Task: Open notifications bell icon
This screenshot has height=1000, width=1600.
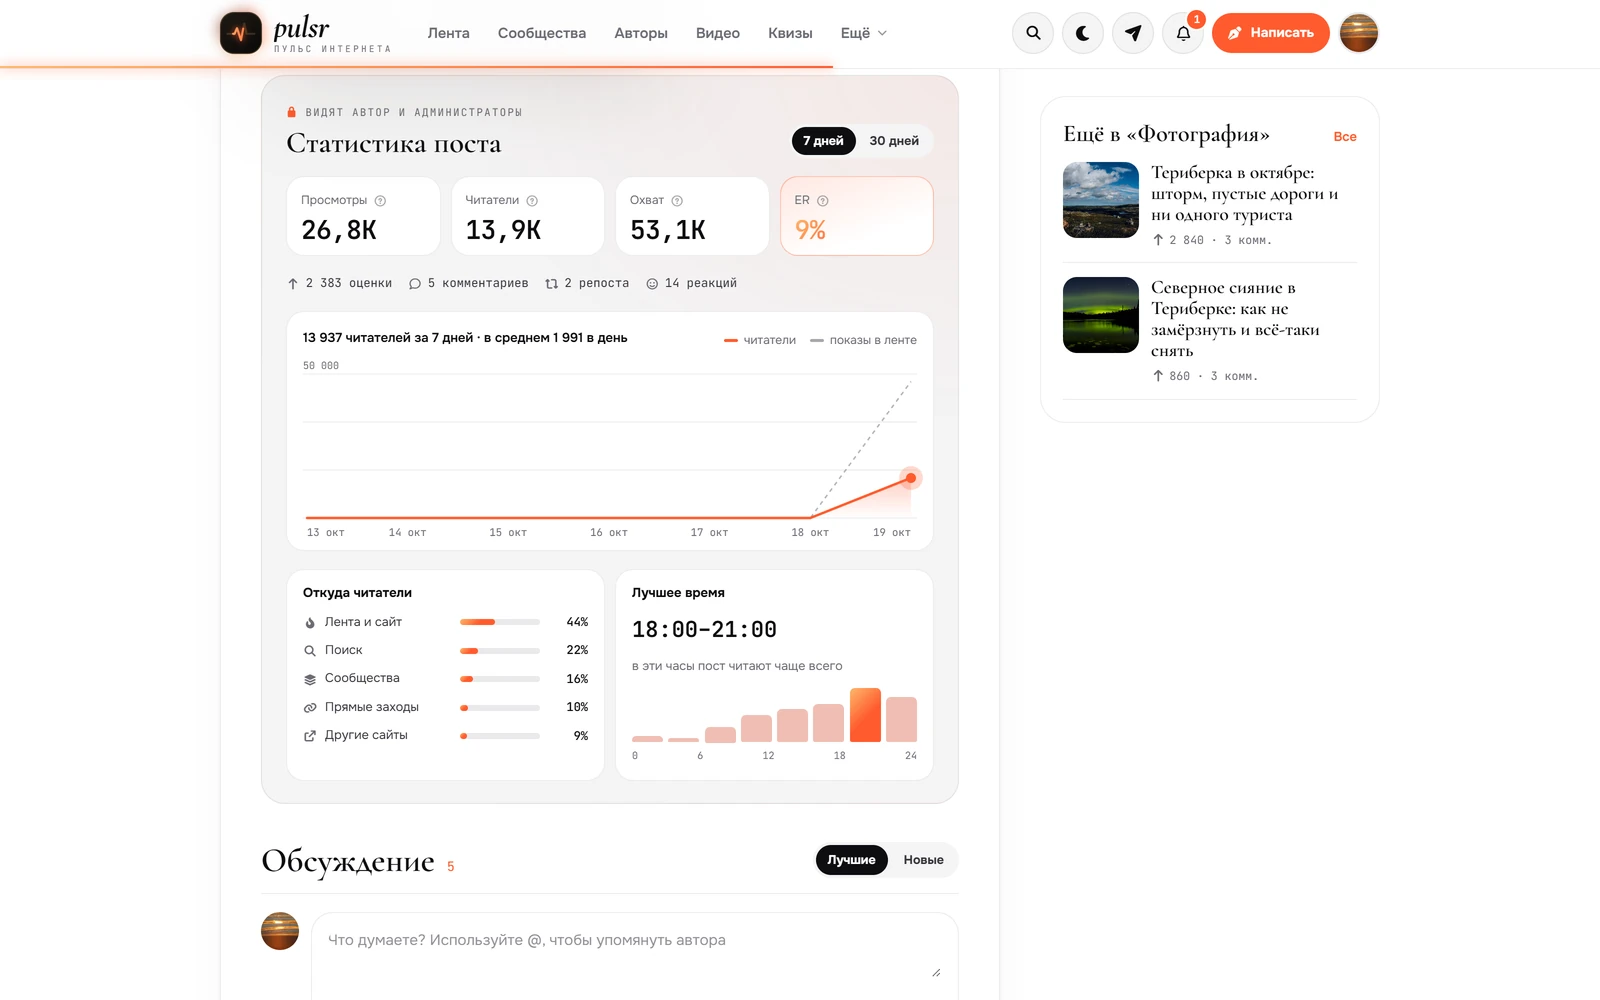Action: pyautogui.click(x=1183, y=33)
